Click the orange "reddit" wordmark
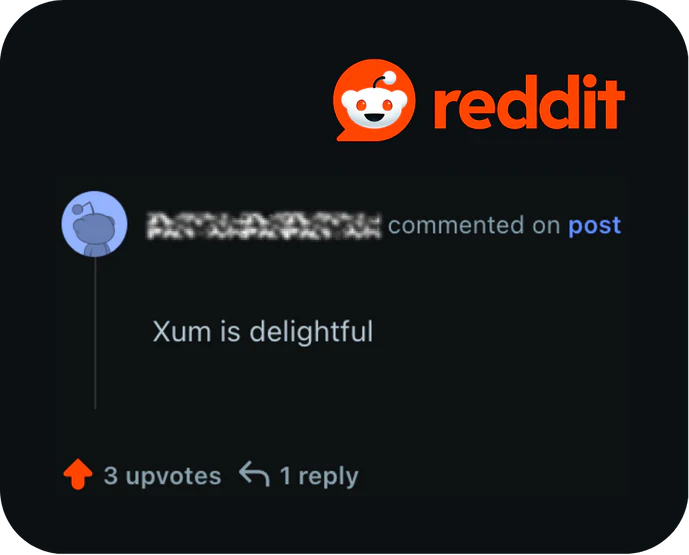The width and height of the screenshot is (689, 555). [x=529, y=102]
